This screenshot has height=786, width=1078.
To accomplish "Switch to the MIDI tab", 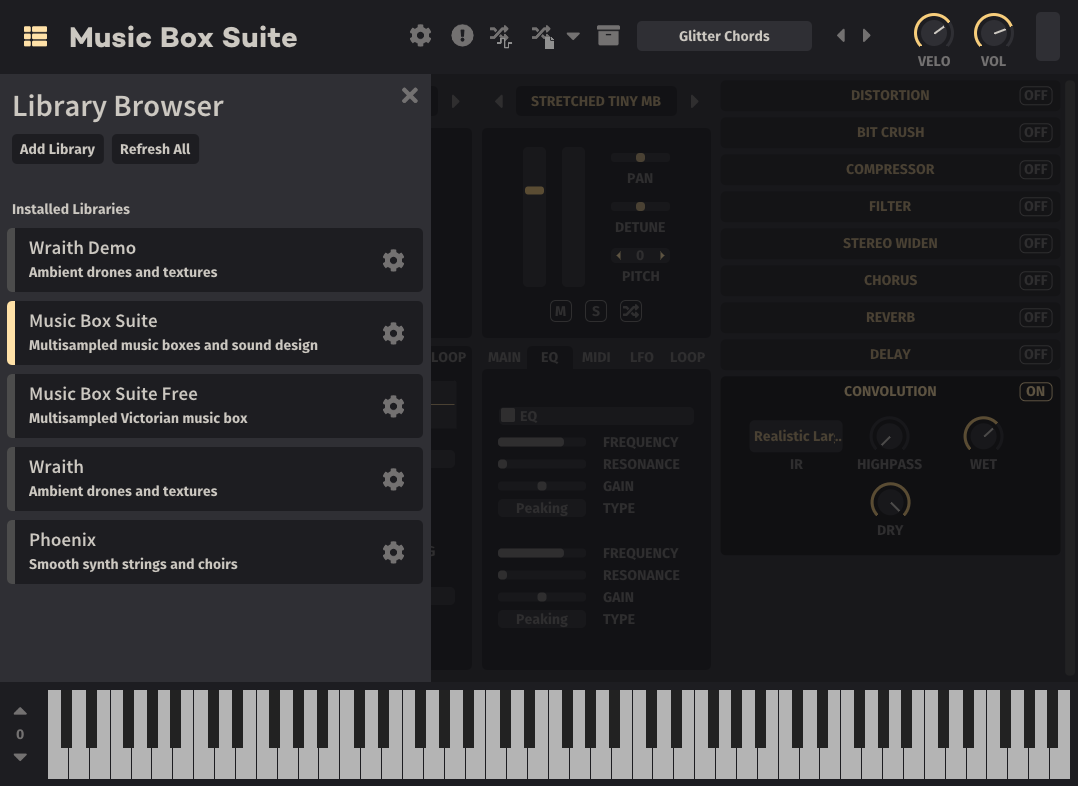I will (x=596, y=357).
